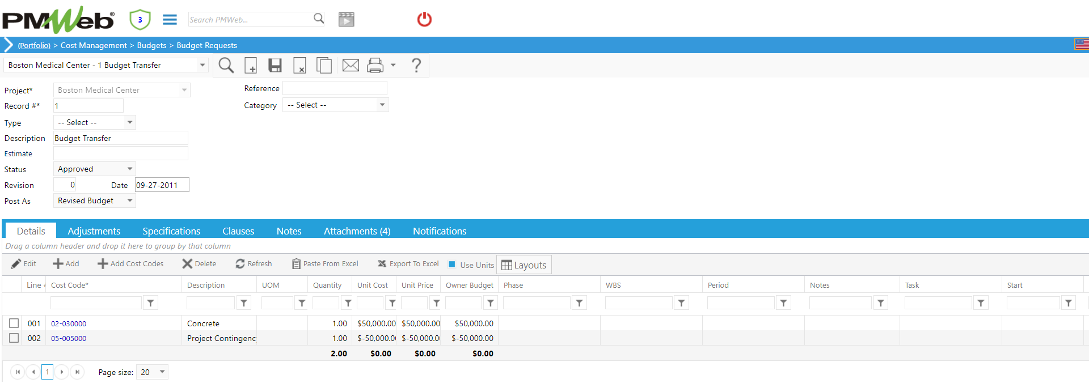Click the US flag language icon
Image resolution: width=1089 pixels, height=383 pixels.
pos(1081,44)
